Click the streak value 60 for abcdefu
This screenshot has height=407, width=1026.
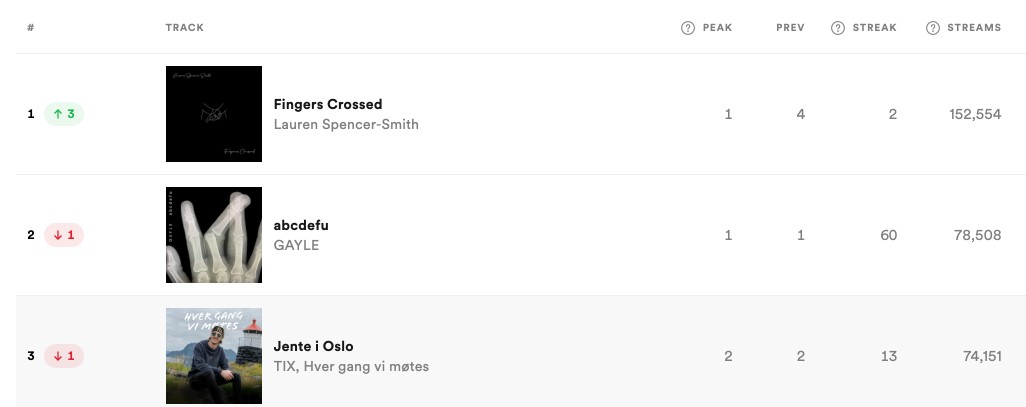tap(889, 236)
